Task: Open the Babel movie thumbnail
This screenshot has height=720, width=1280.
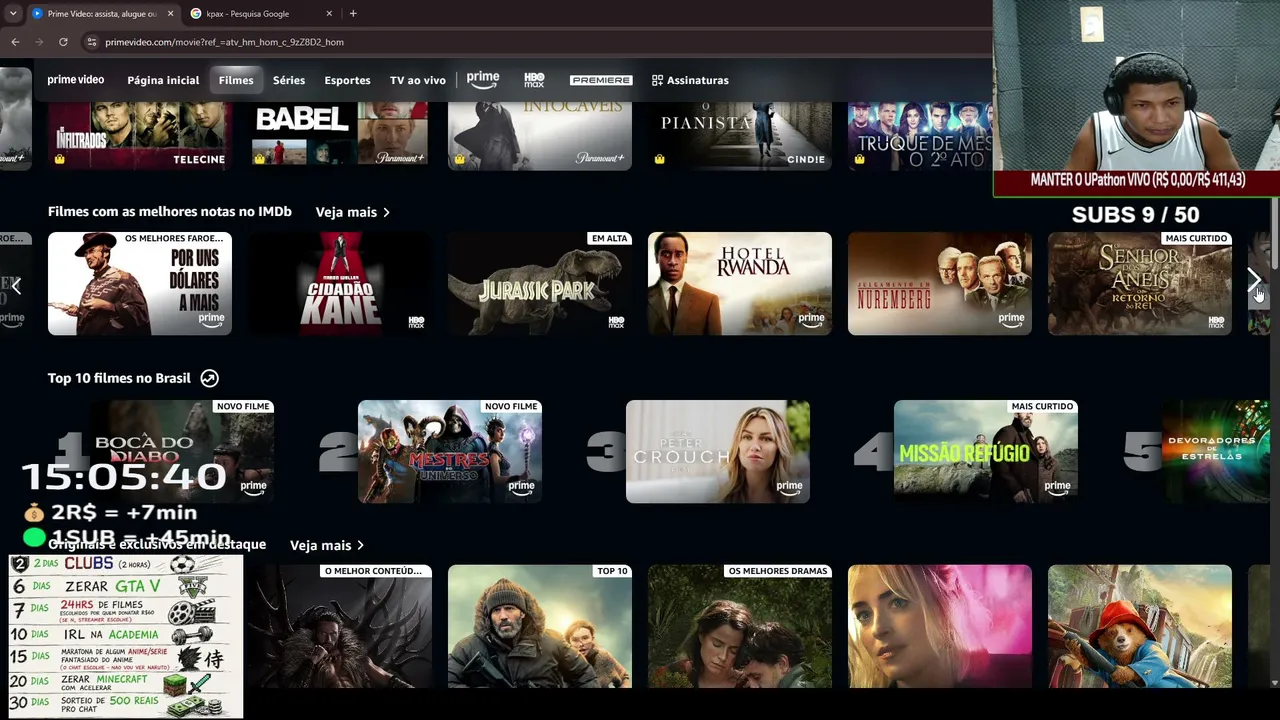Action: (x=340, y=135)
